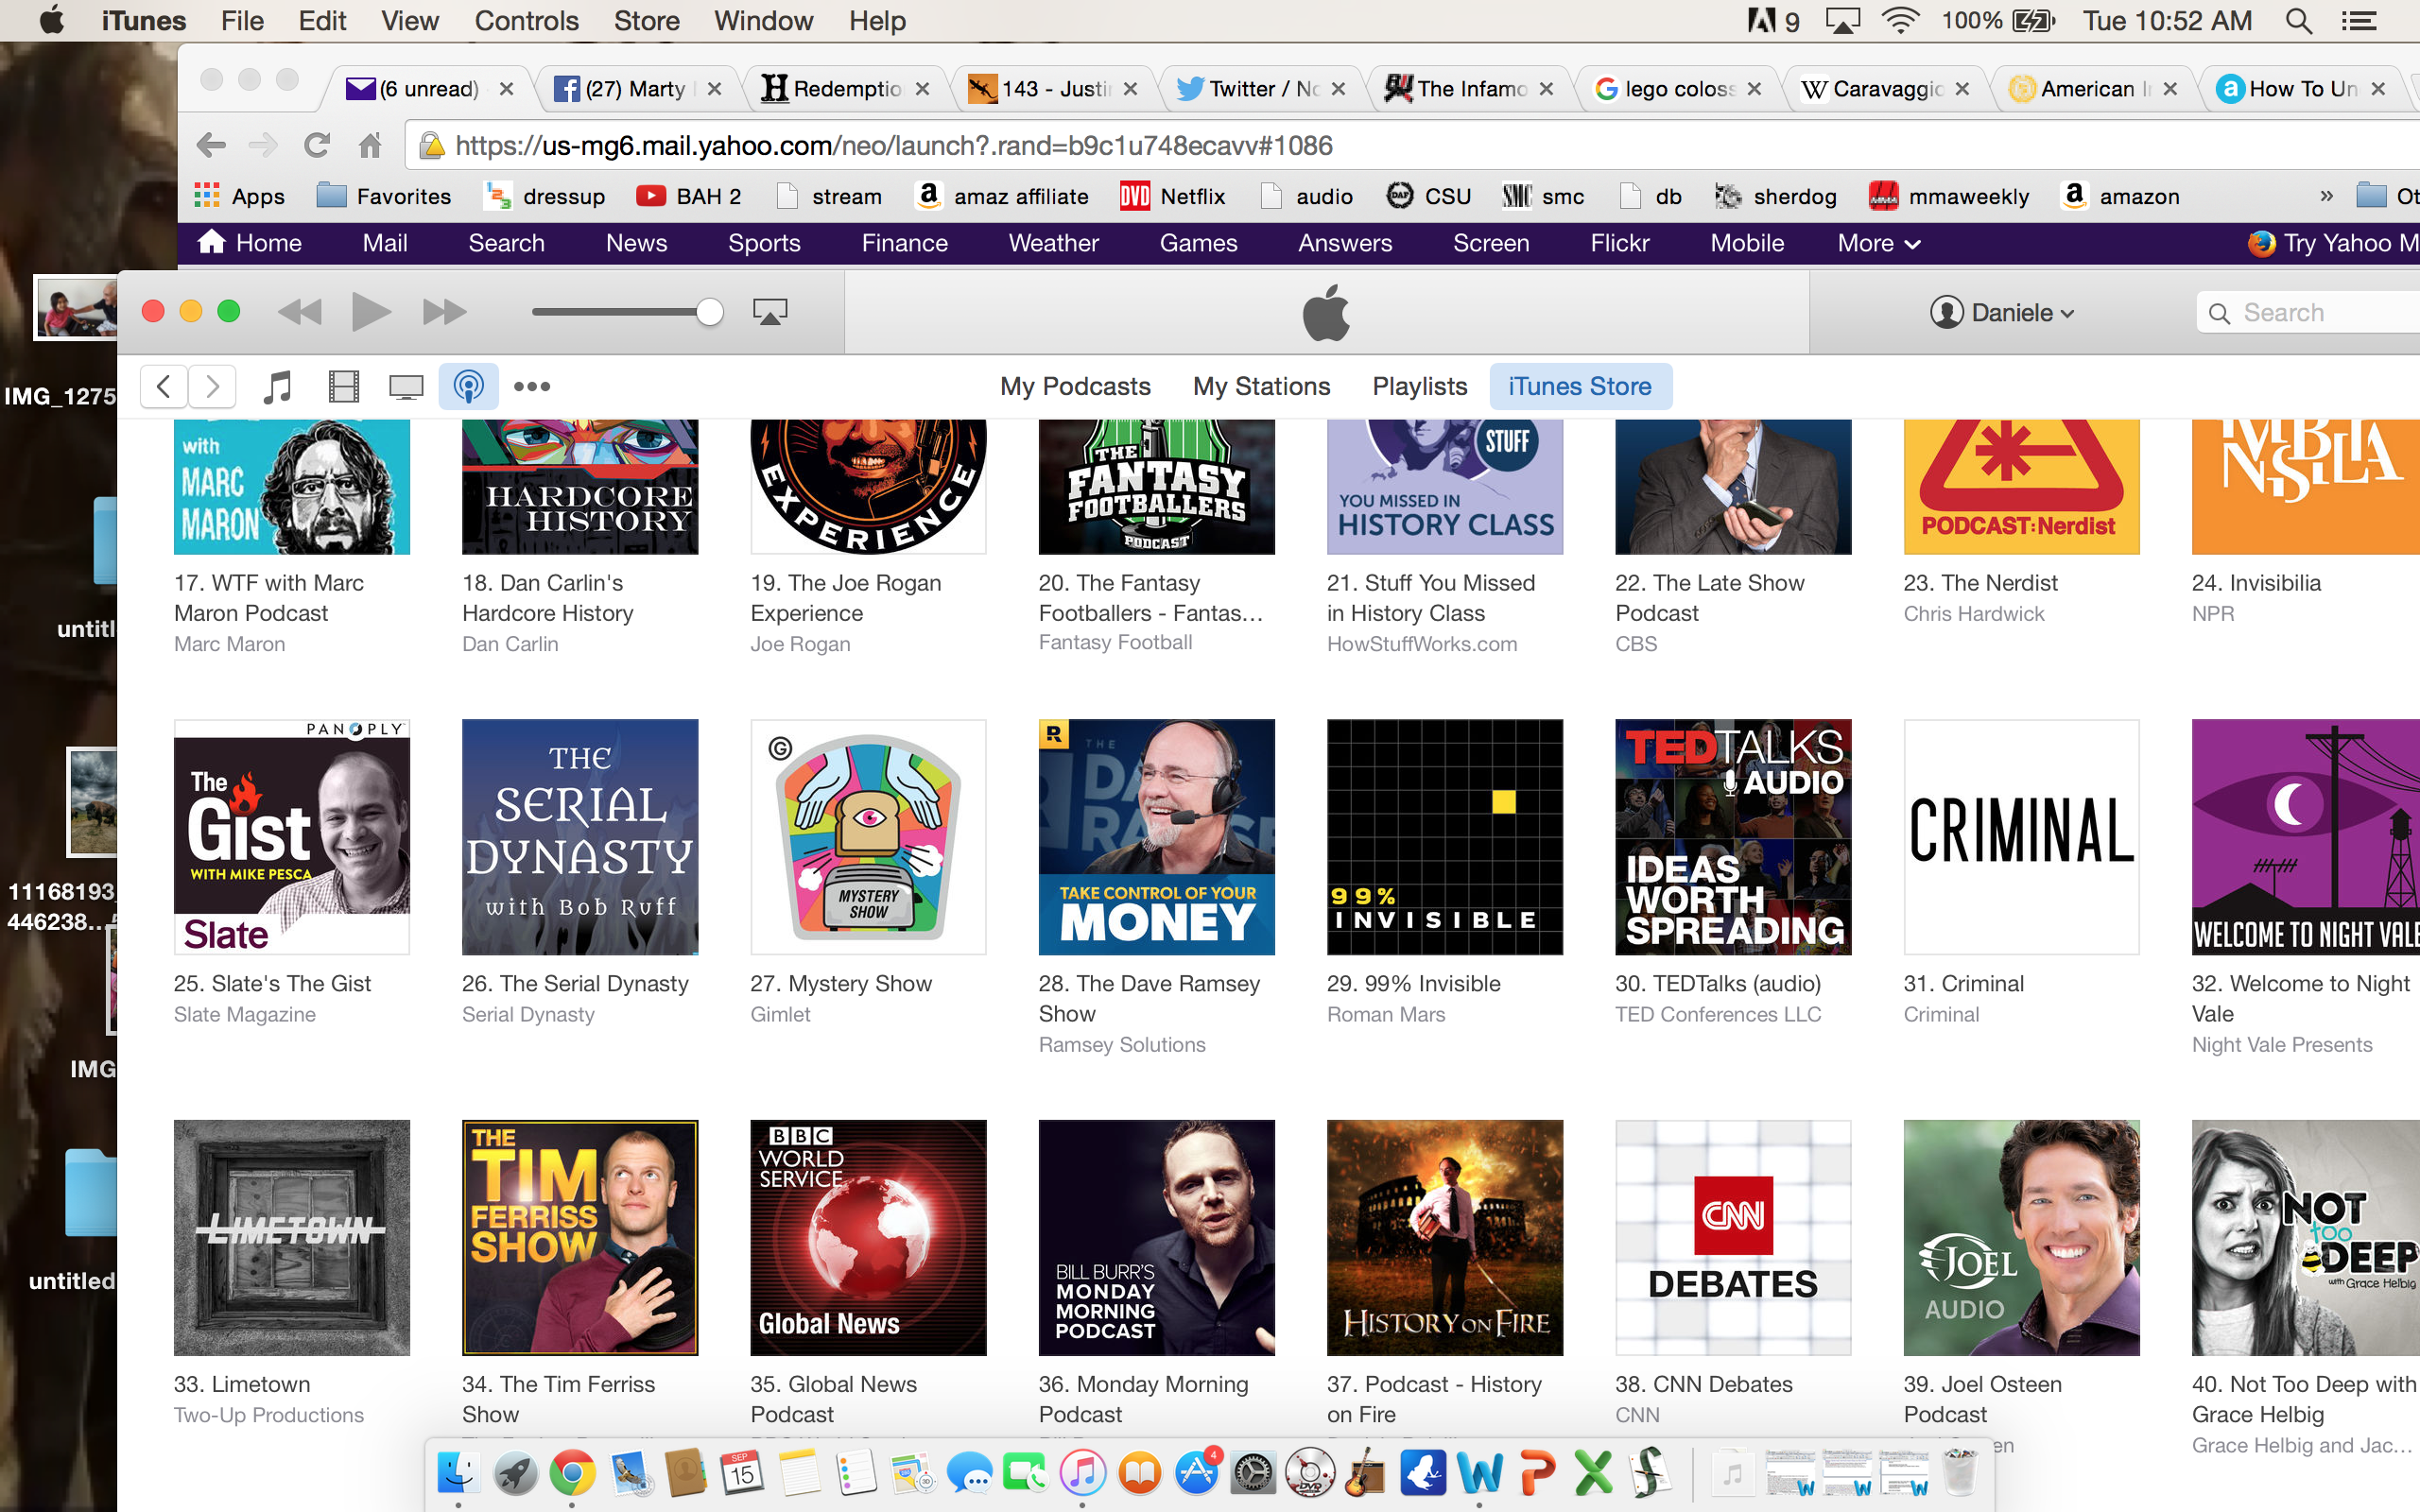This screenshot has height=1512, width=2420.
Task: Click the Chrome address bar URL
Action: pos(893,146)
